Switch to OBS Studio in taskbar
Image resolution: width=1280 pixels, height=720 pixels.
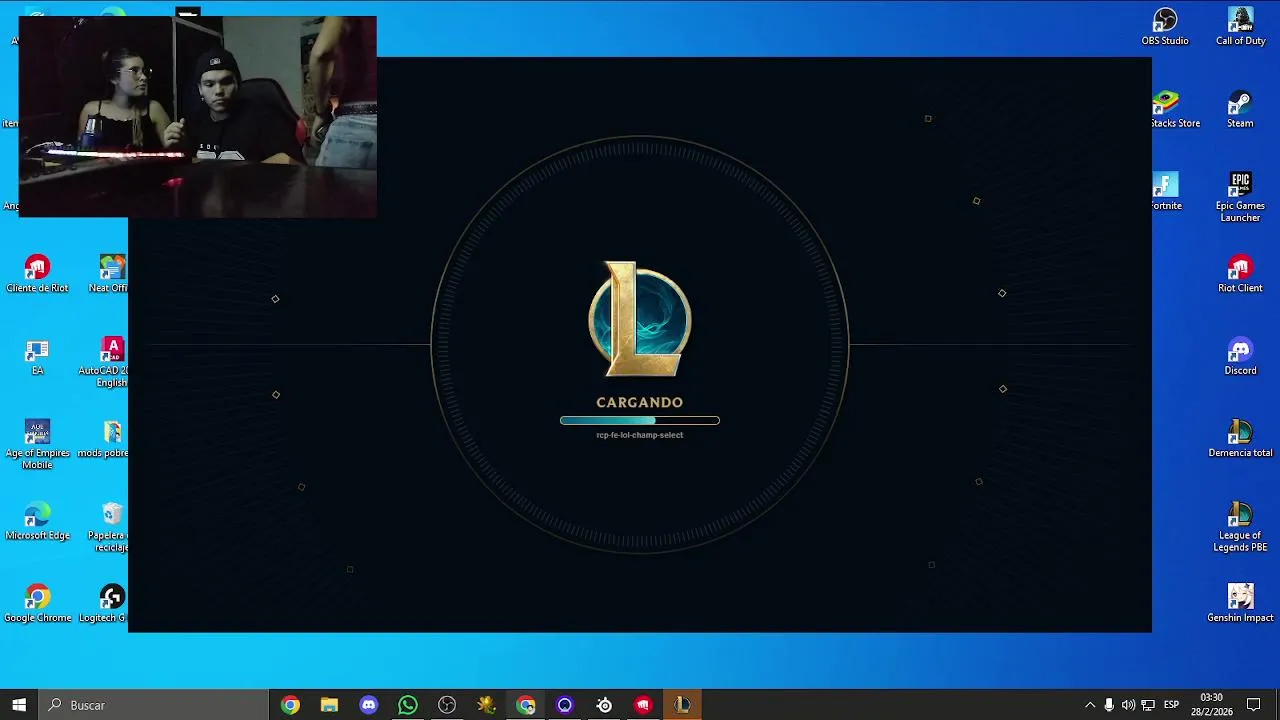(447, 705)
